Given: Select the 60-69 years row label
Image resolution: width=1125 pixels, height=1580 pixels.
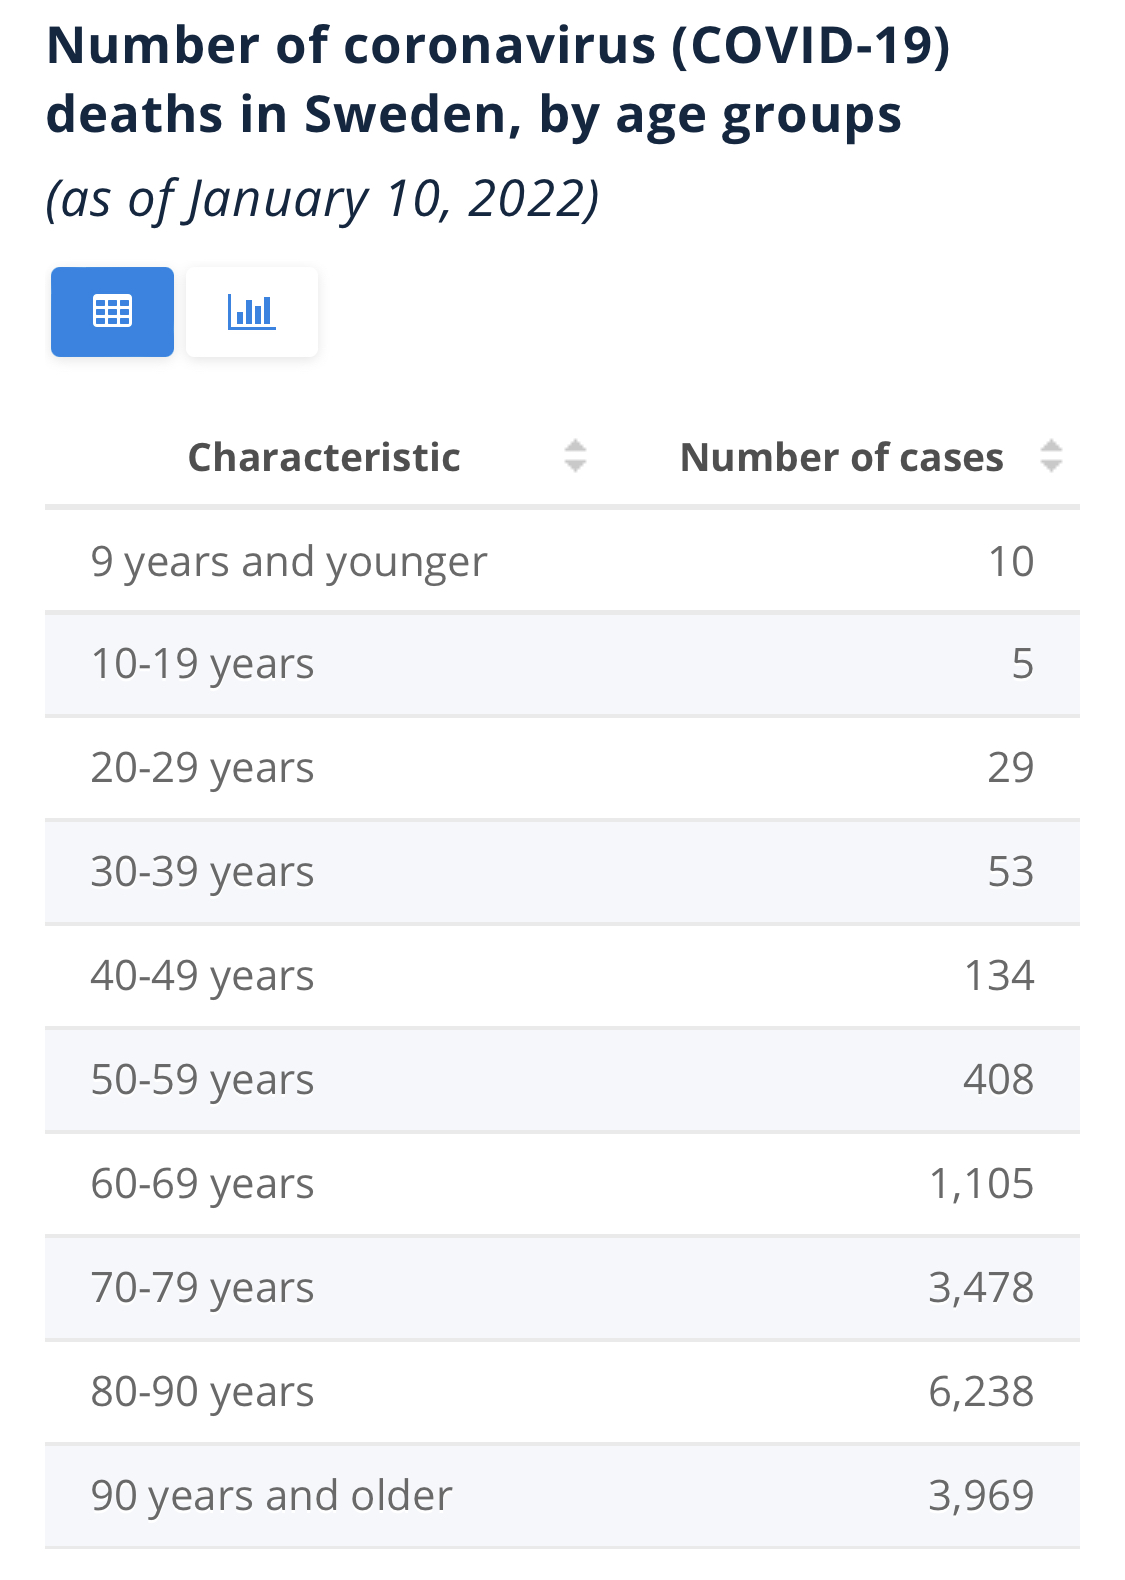Looking at the screenshot, I should (202, 1184).
